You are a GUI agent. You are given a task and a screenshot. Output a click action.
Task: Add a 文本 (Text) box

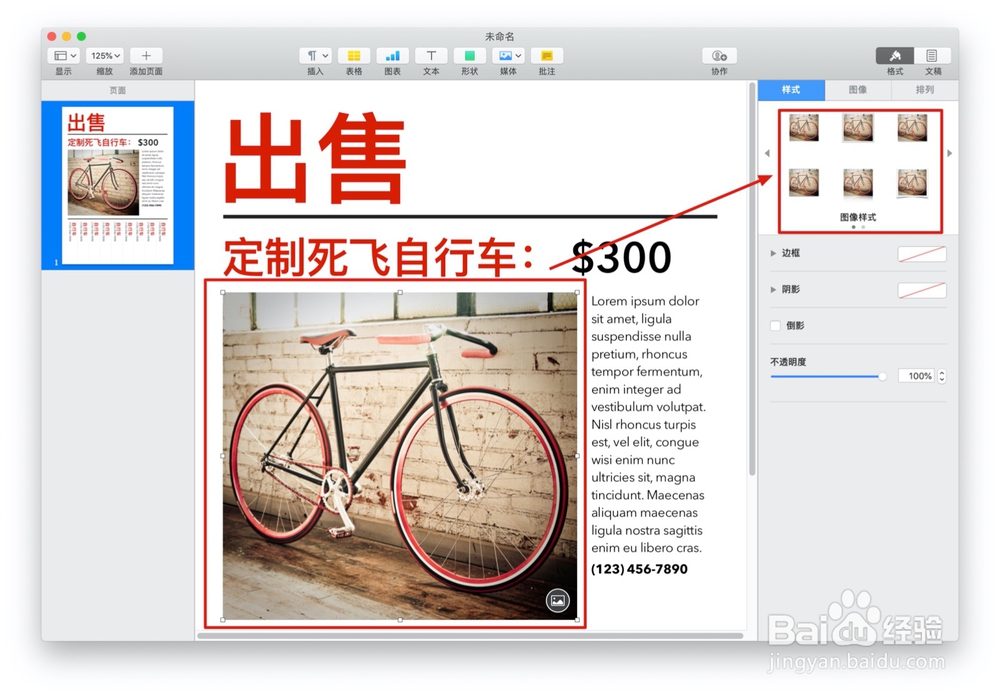click(430, 56)
